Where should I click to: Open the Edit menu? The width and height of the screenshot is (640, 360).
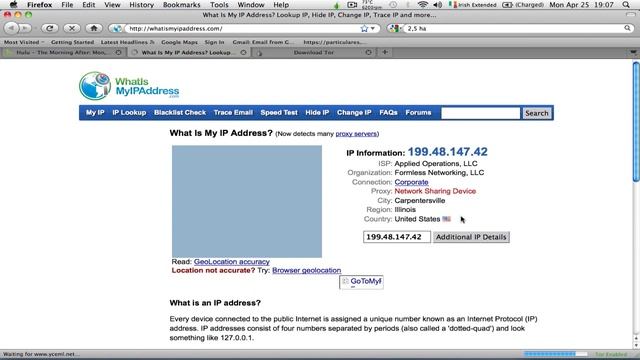coord(89,5)
